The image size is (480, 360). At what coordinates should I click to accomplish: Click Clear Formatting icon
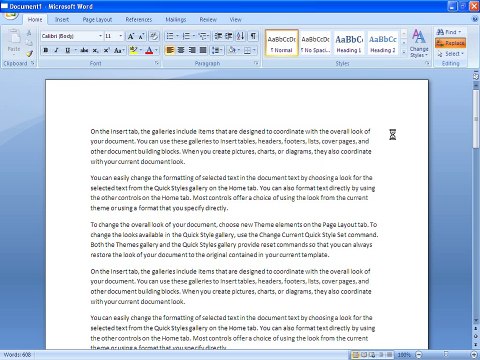coord(154,36)
